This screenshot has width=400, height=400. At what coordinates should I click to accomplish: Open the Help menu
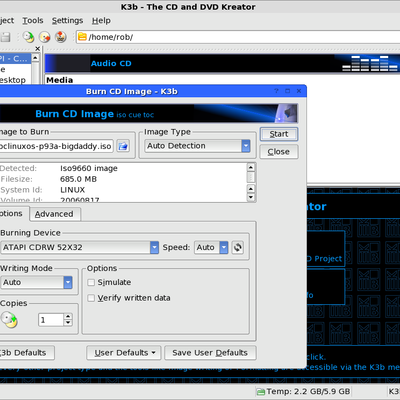(x=101, y=21)
